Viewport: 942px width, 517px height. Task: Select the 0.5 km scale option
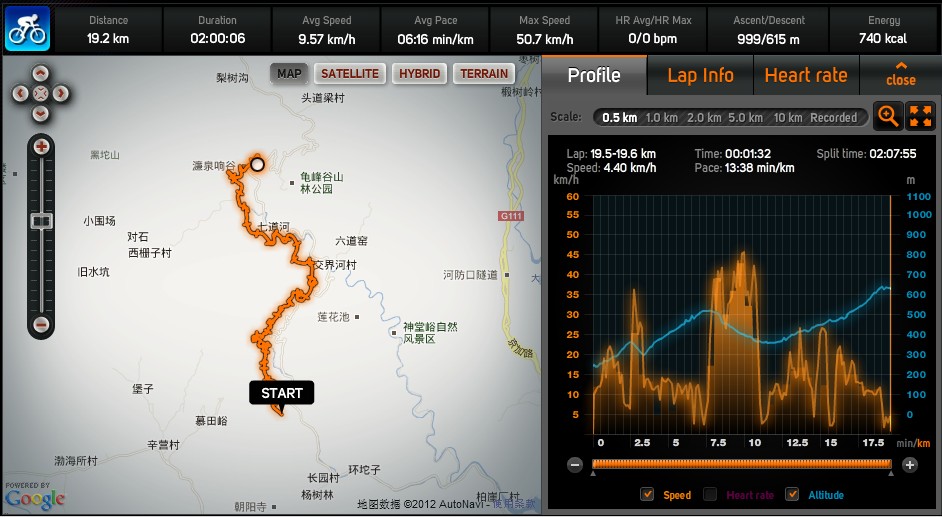619,117
